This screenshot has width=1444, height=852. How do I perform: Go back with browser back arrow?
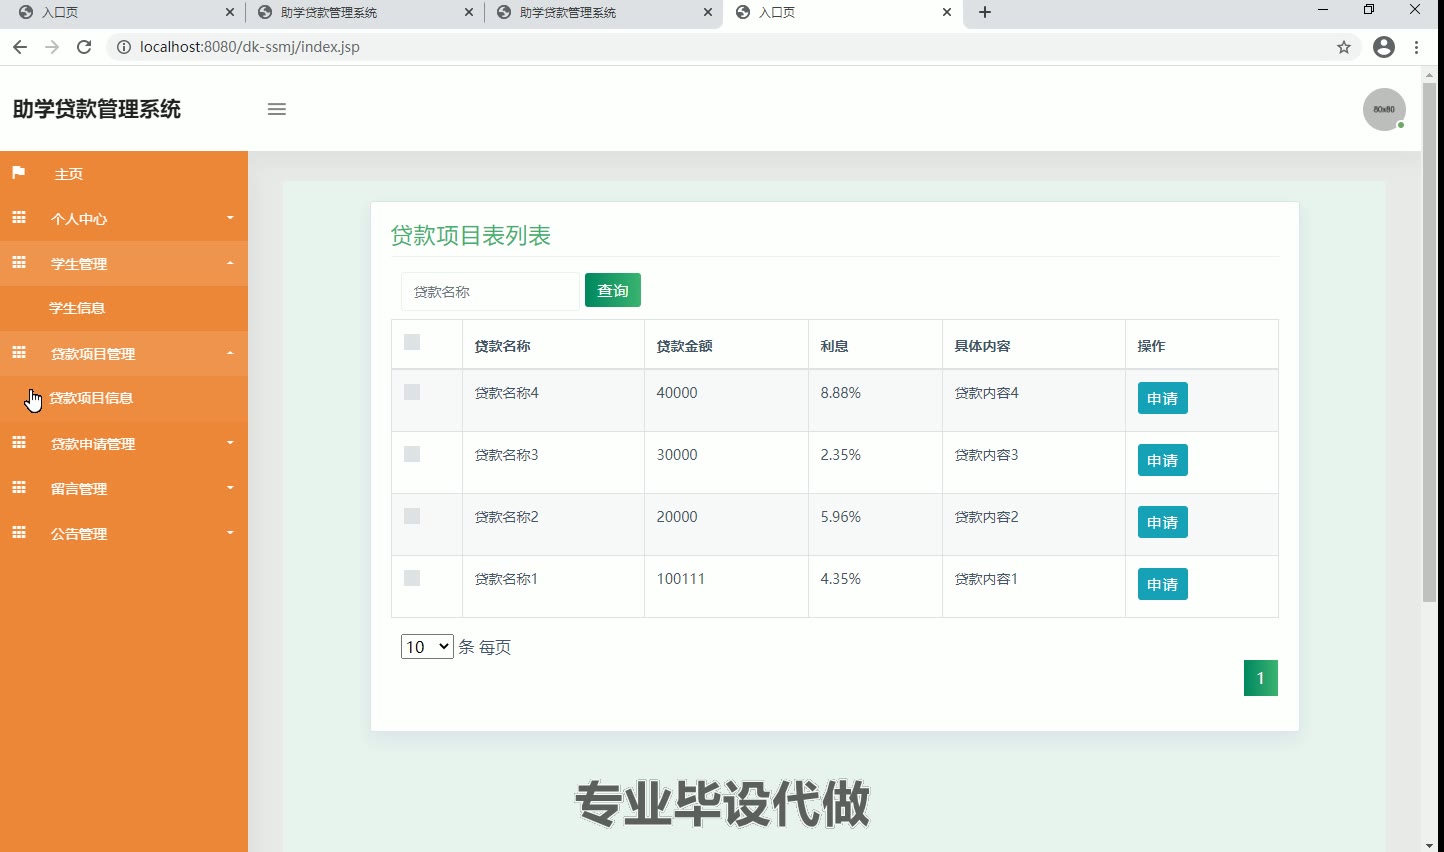pos(20,47)
